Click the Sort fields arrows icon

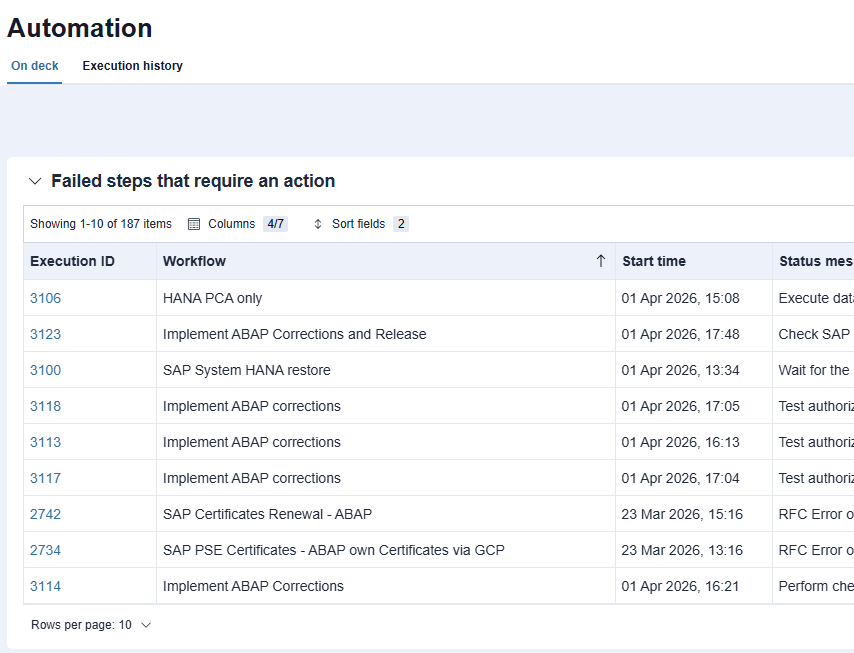pos(318,224)
